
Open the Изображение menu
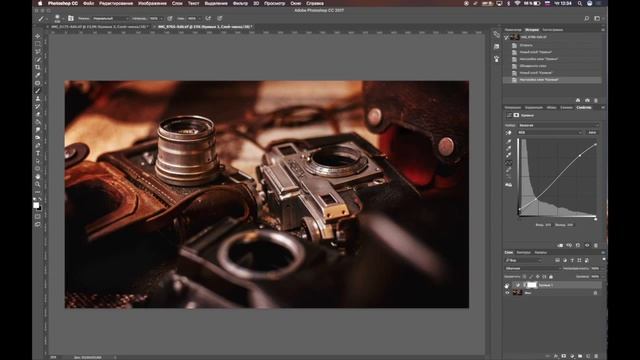coord(152,3)
